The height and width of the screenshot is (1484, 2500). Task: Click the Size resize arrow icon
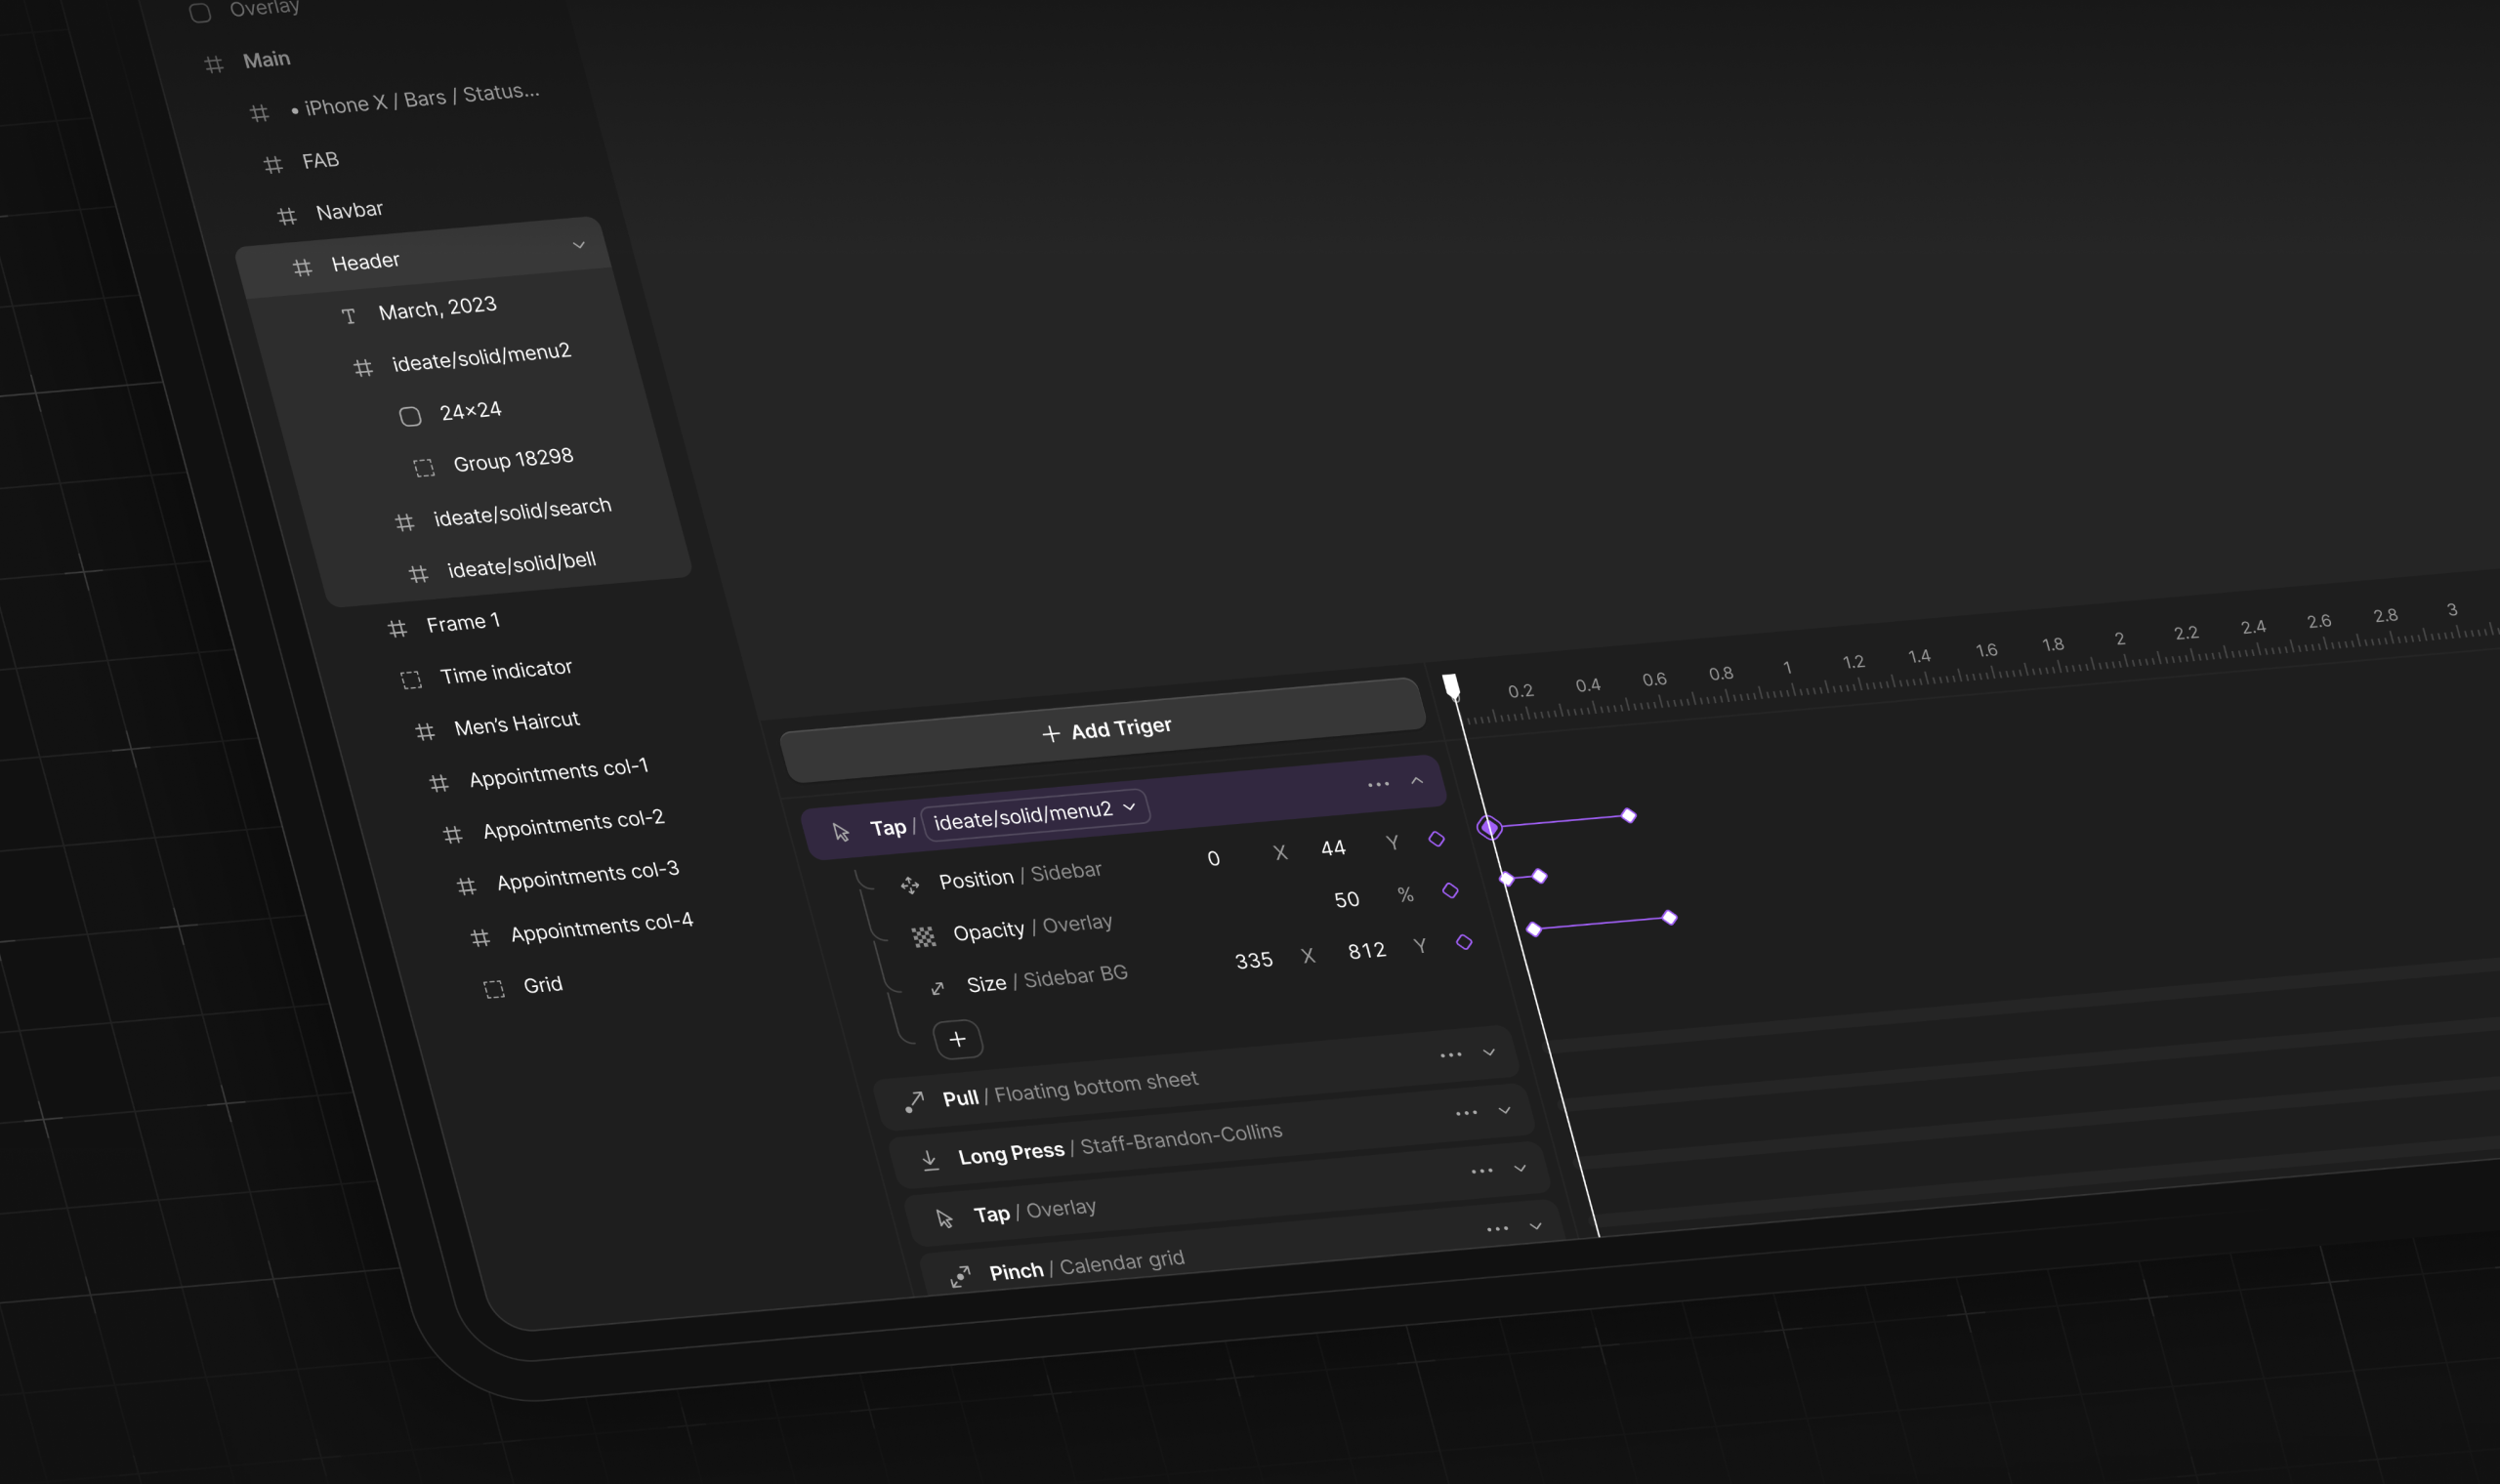pos(937,989)
